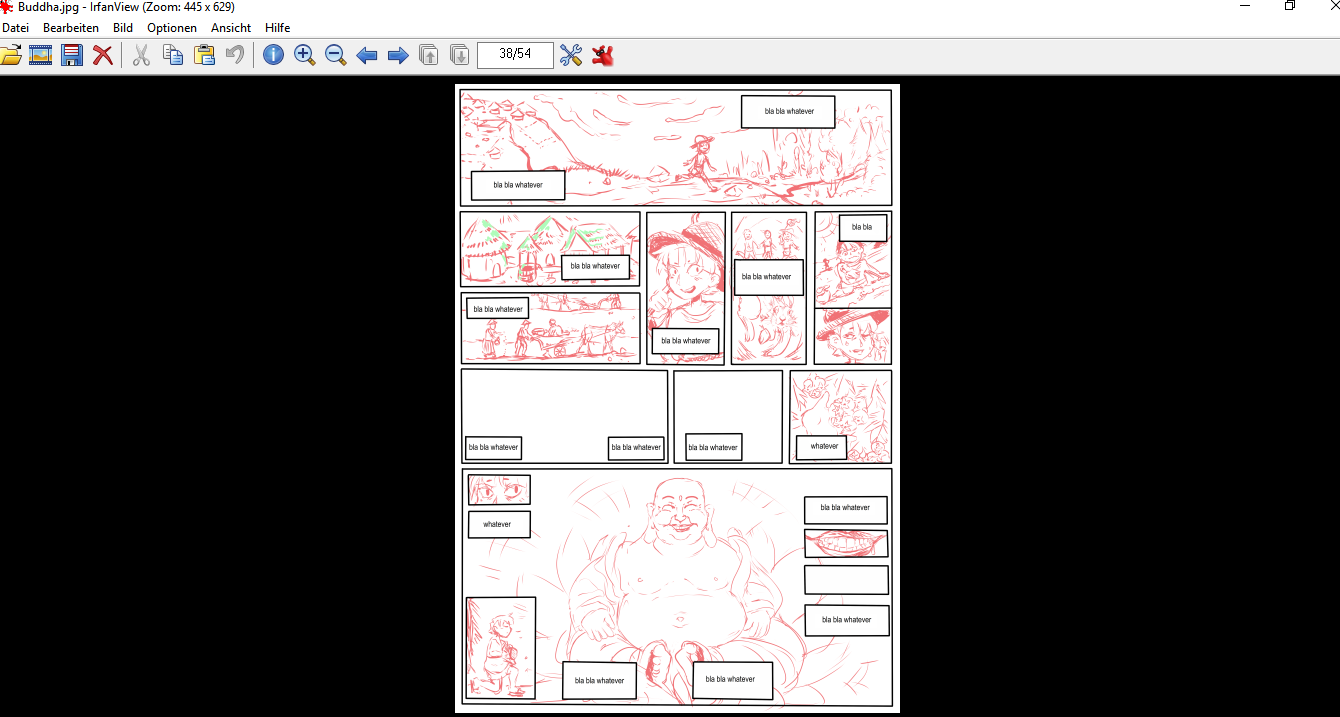
Task: Select the Cut scissors icon
Action: point(141,55)
